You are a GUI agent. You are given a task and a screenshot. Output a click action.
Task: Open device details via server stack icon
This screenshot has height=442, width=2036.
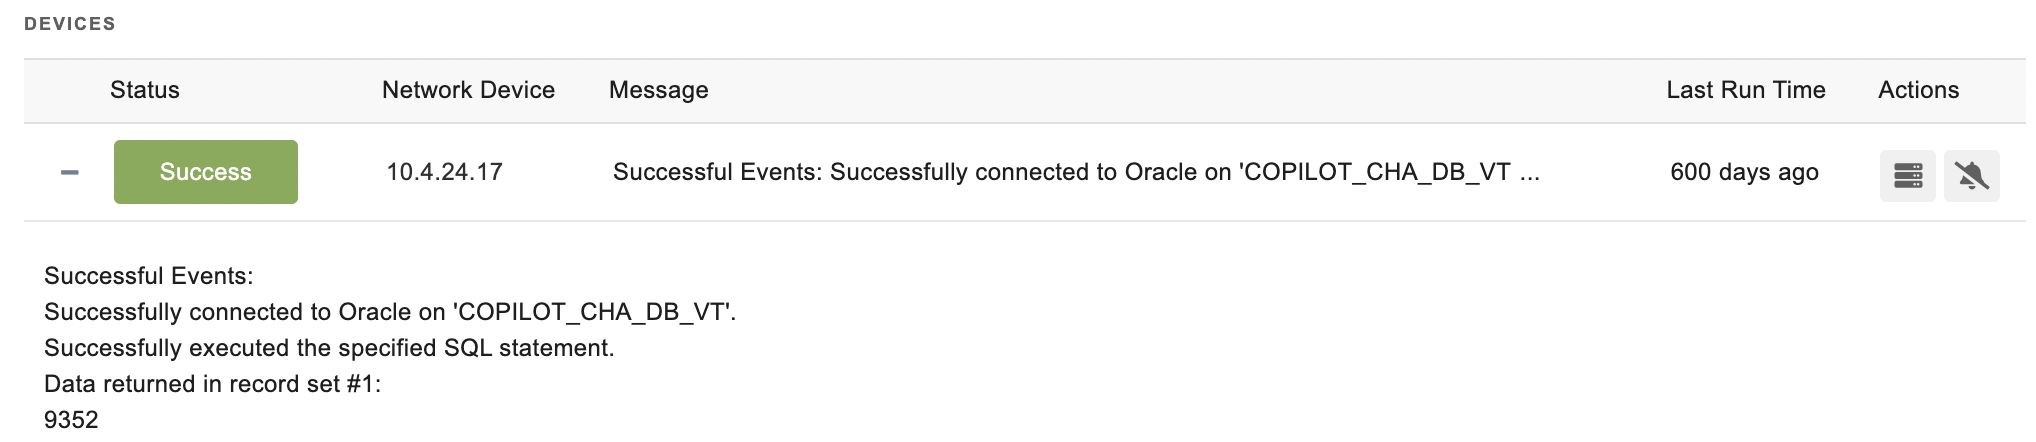[x=1908, y=176]
